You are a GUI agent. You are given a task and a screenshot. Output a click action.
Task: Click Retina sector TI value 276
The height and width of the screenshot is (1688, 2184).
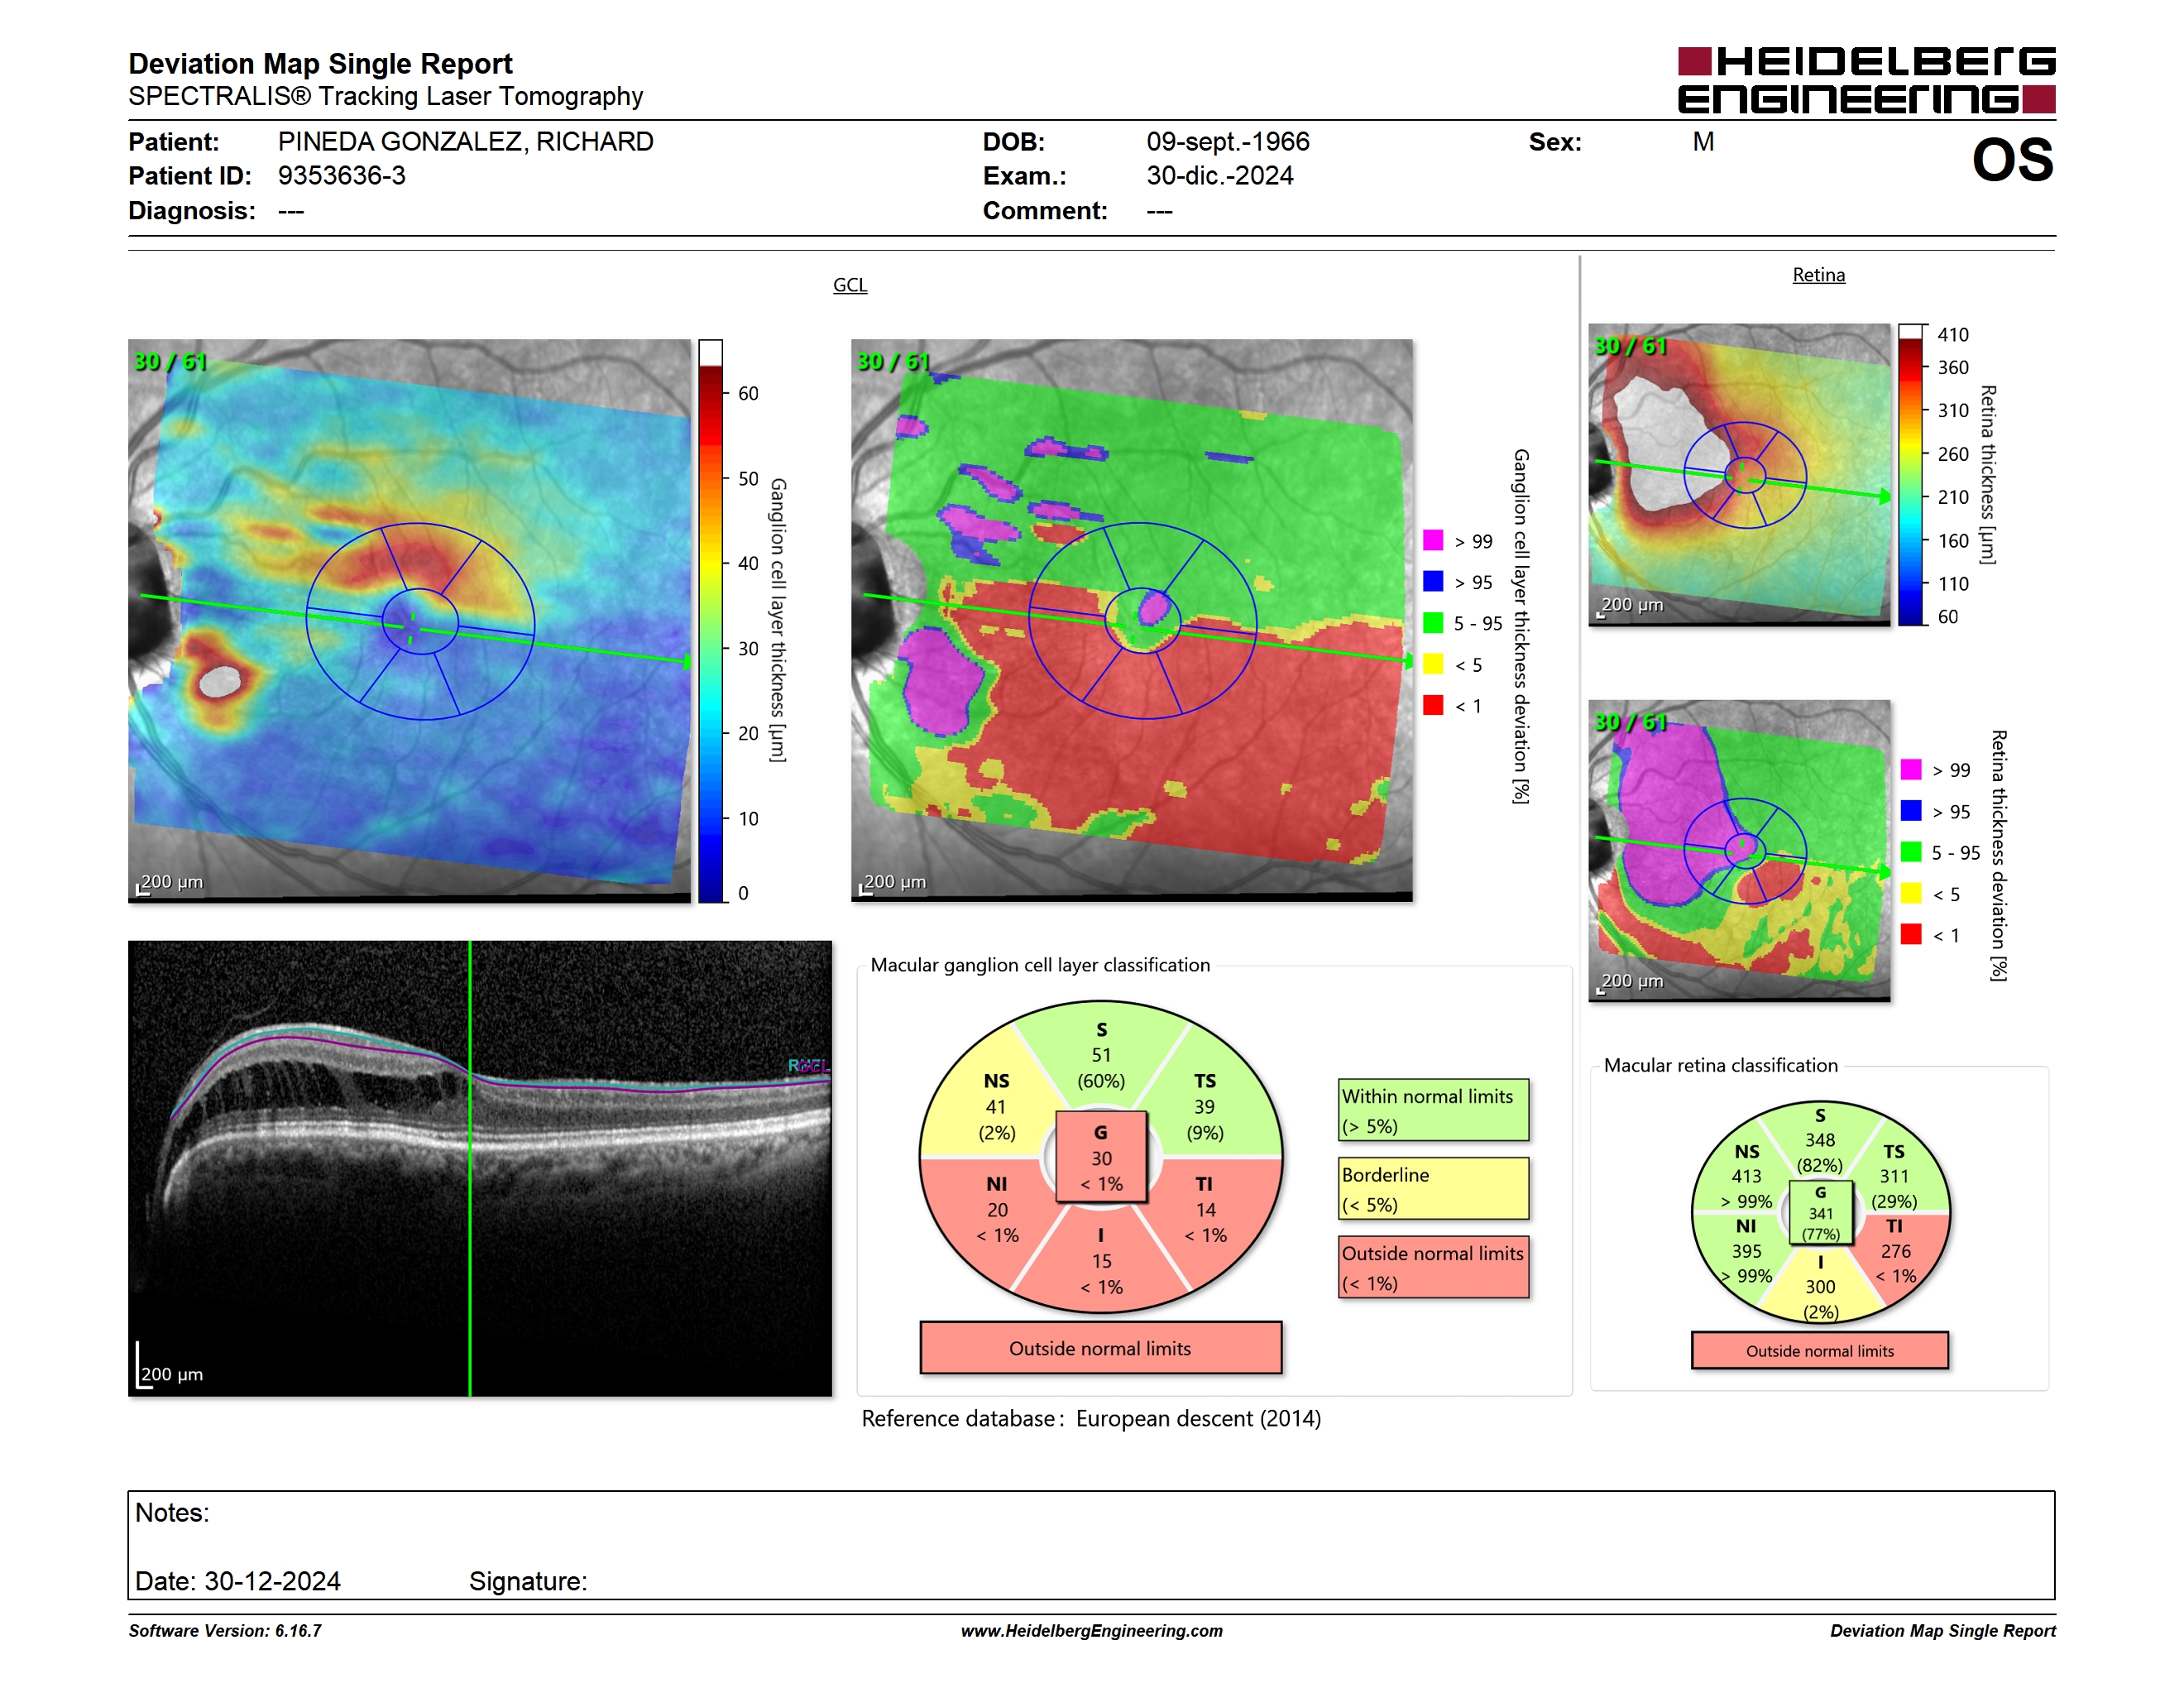(x=1895, y=1251)
